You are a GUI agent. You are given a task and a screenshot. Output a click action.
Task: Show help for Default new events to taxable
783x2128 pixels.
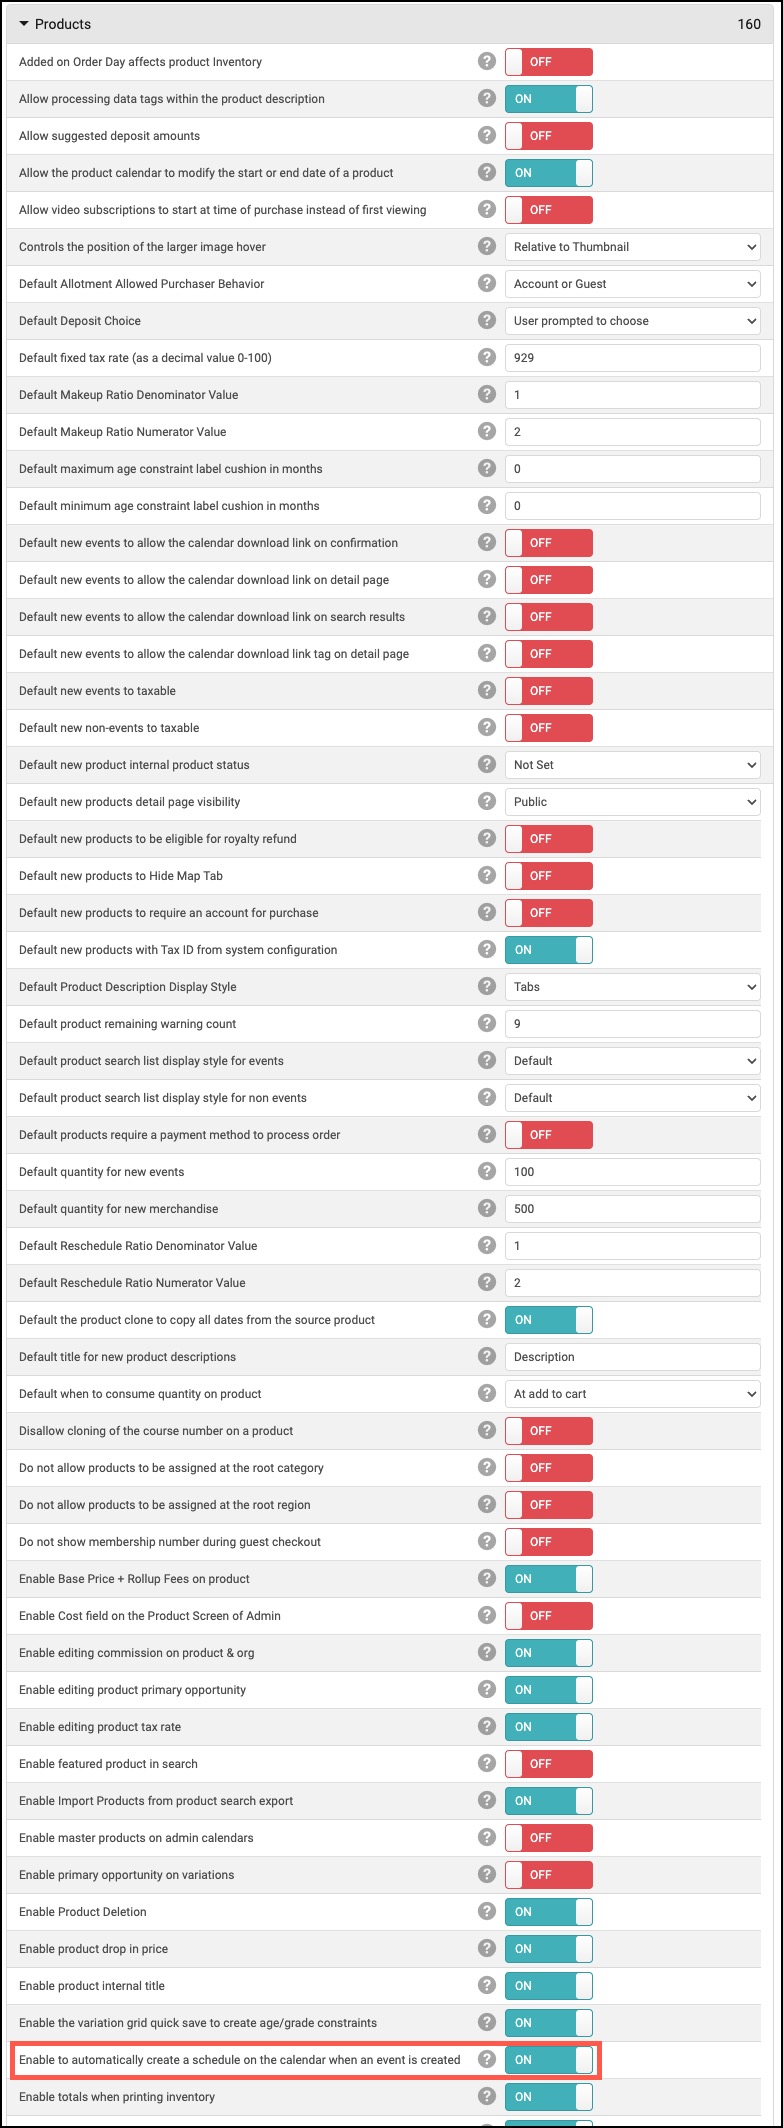487,690
